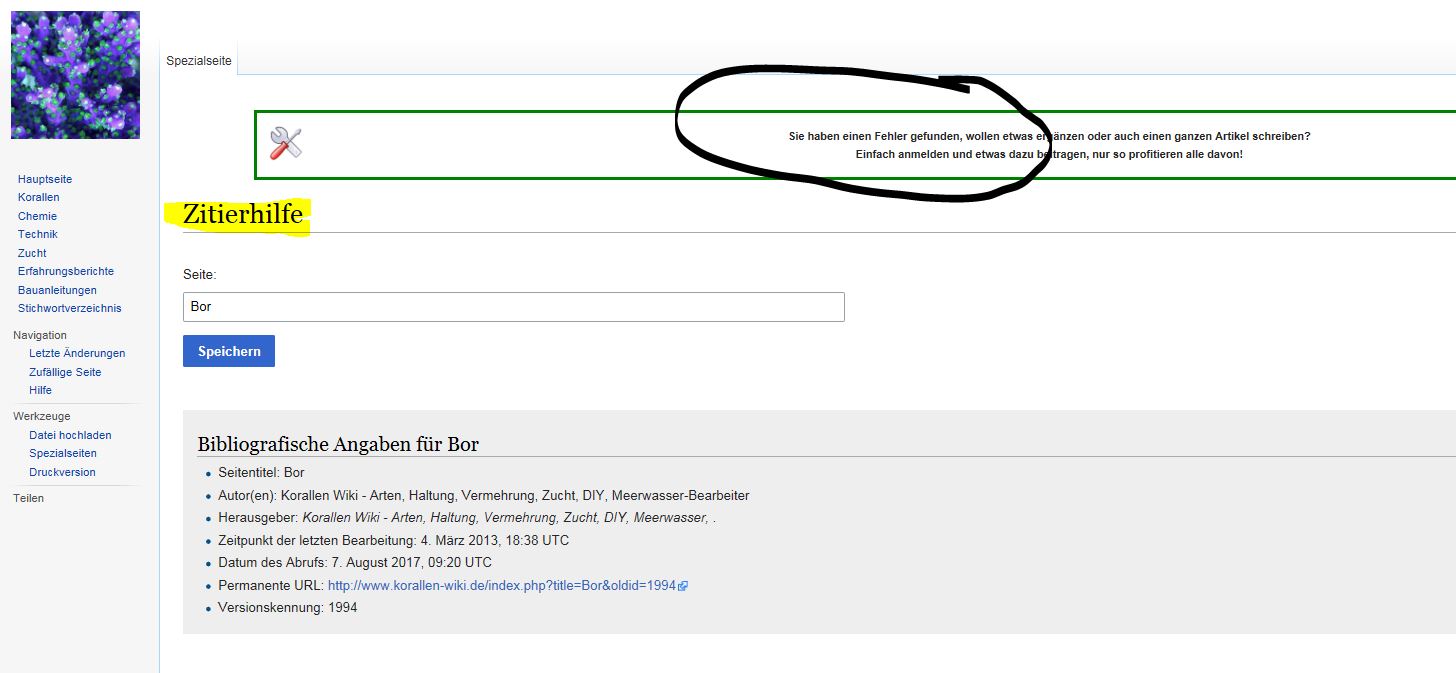The width and height of the screenshot is (1456, 673).
Task: Open the Zucht sidebar link
Action: 32,253
